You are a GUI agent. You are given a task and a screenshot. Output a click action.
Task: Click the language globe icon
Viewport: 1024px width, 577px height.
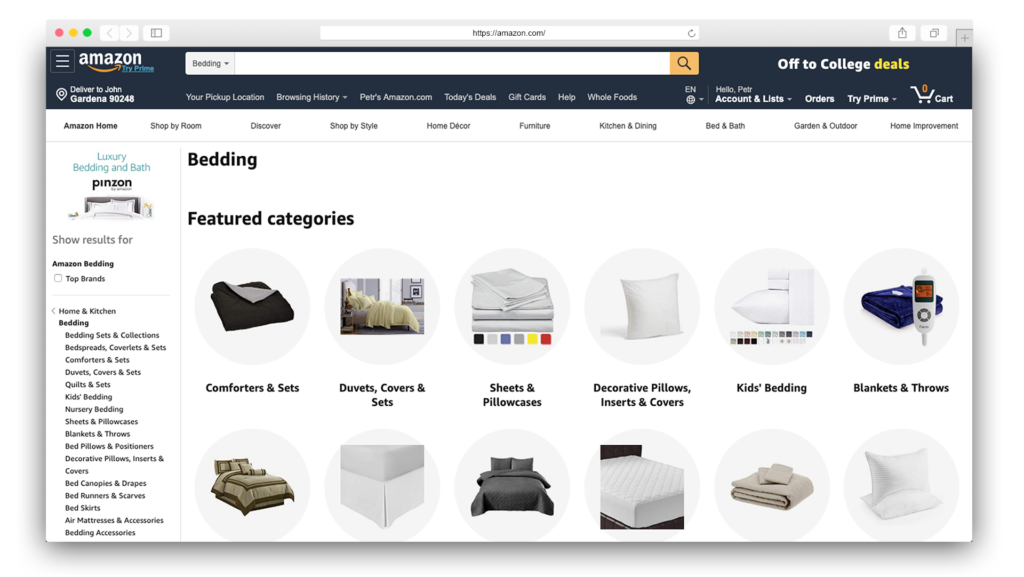click(690, 100)
